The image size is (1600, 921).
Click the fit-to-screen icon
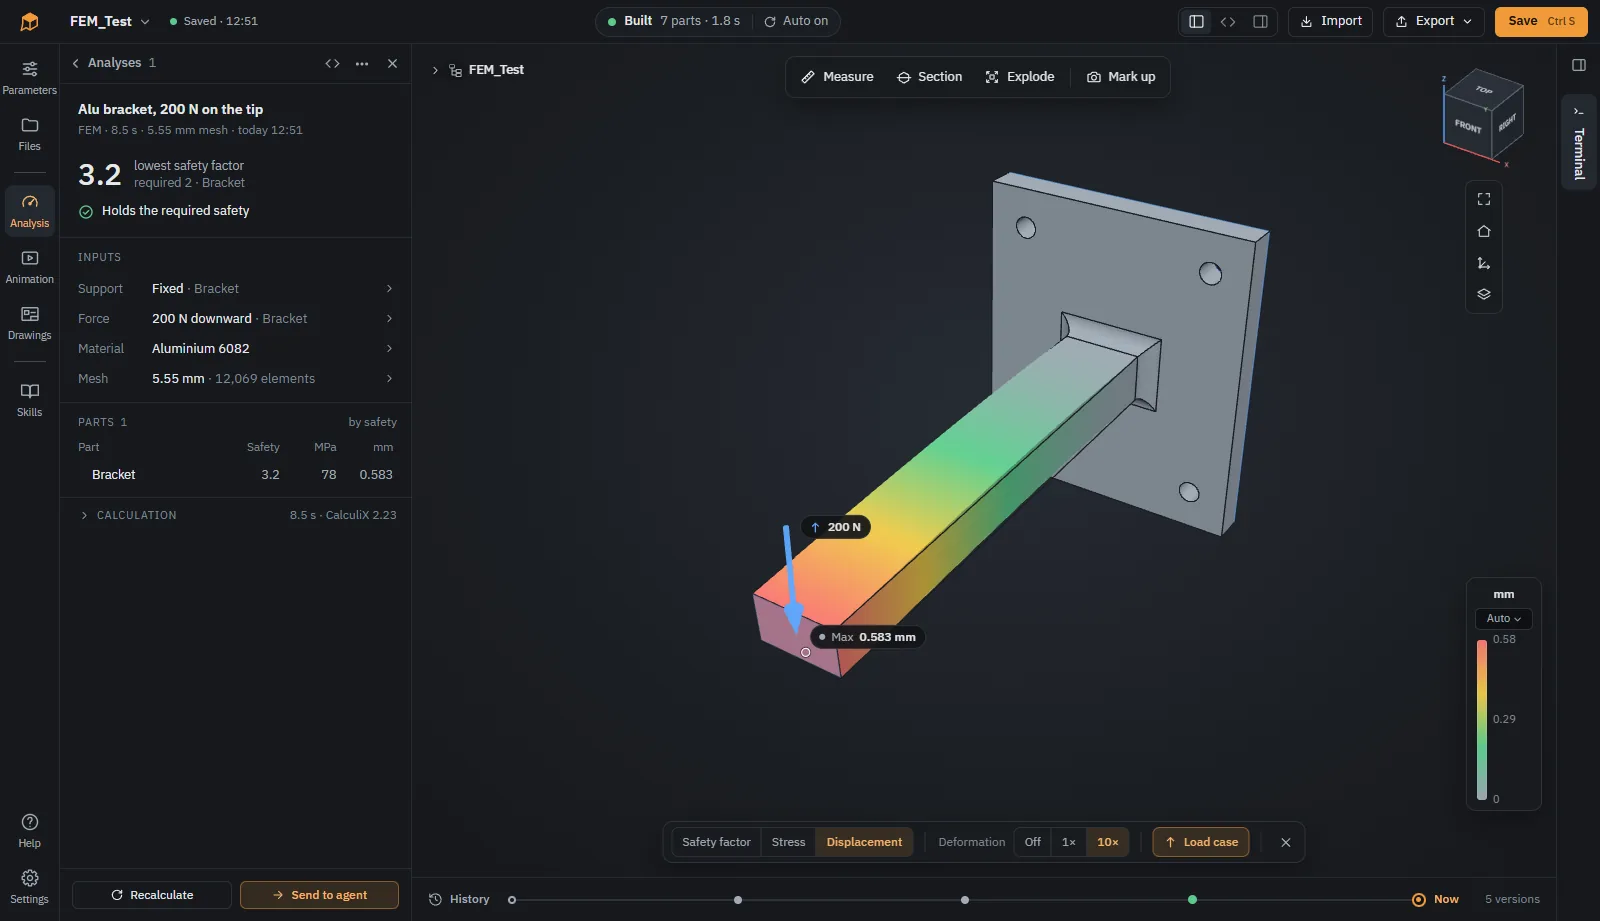click(x=1484, y=199)
